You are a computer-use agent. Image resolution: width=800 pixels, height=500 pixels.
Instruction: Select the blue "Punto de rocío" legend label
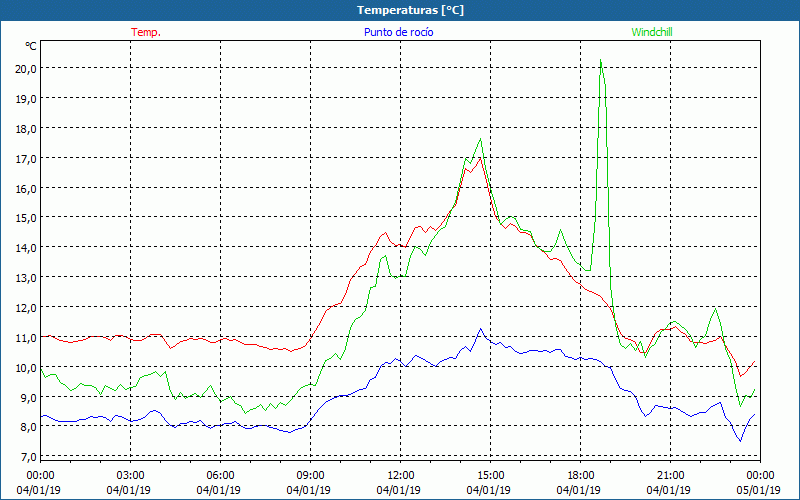coord(398,32)
